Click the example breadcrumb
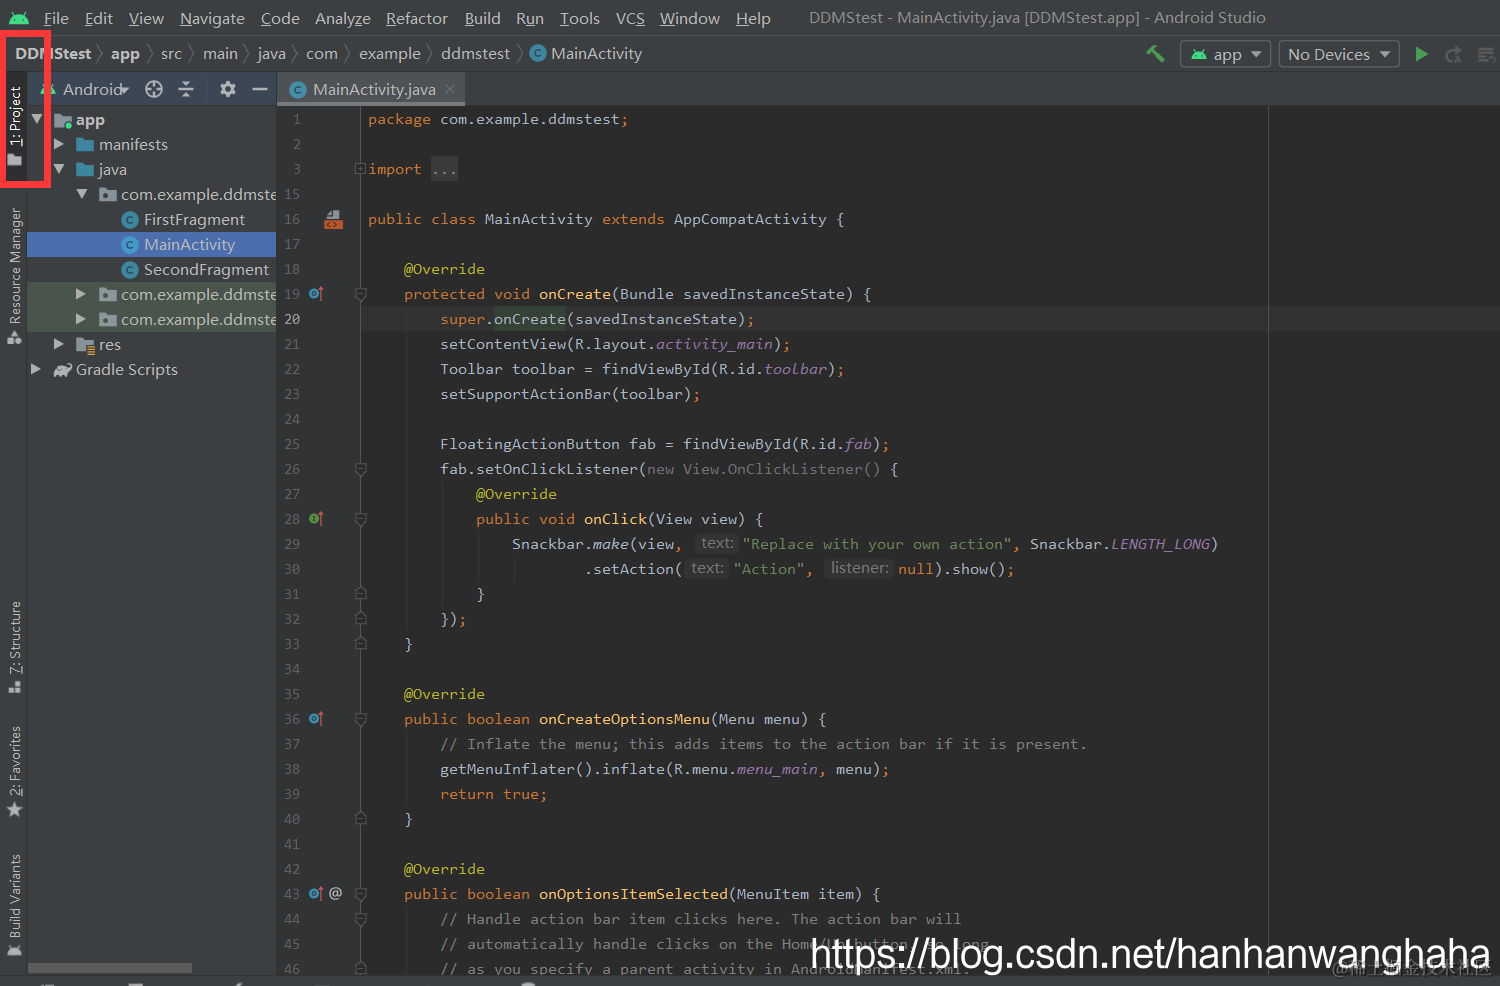Image resolution: width=1500 pixels, height=986 pixels. [x=390, y=53]
